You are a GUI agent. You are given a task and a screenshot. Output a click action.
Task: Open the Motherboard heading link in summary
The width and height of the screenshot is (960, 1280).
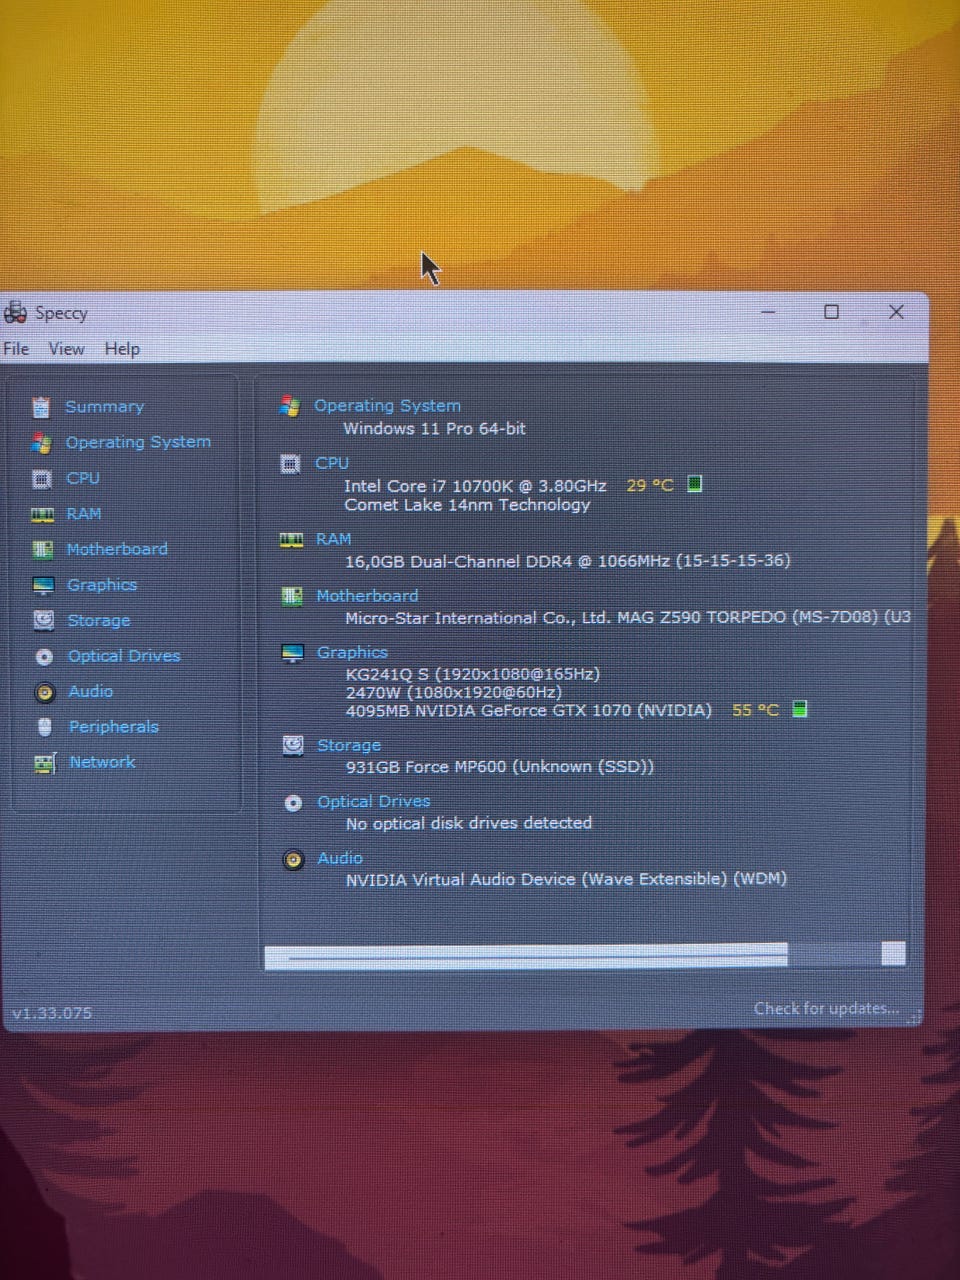[x=367, y=596]
